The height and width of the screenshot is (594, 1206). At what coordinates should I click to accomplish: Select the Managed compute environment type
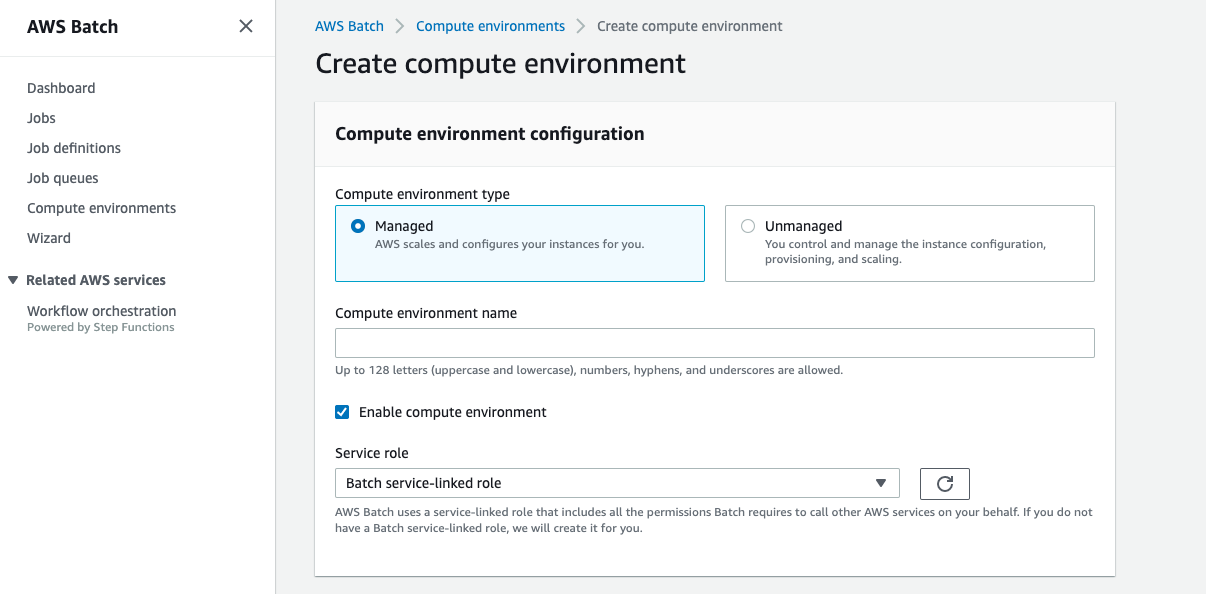(520, 243)
